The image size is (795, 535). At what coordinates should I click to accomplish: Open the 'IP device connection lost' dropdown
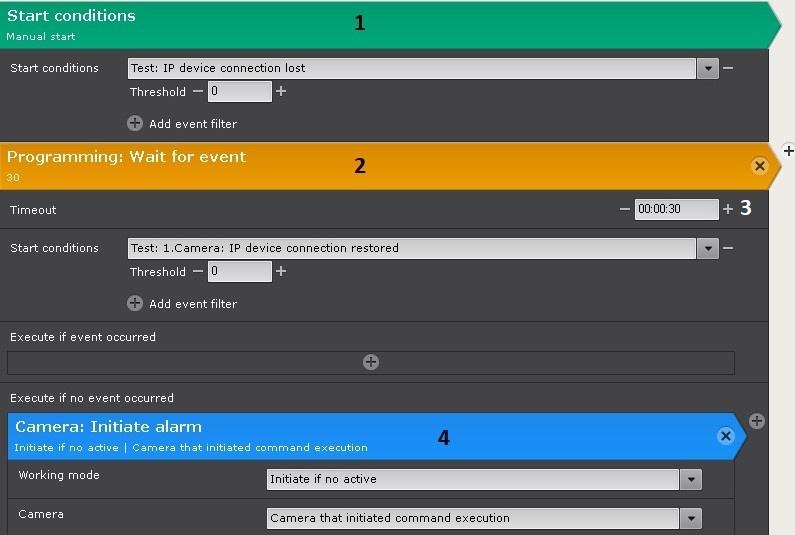point(708,68)
